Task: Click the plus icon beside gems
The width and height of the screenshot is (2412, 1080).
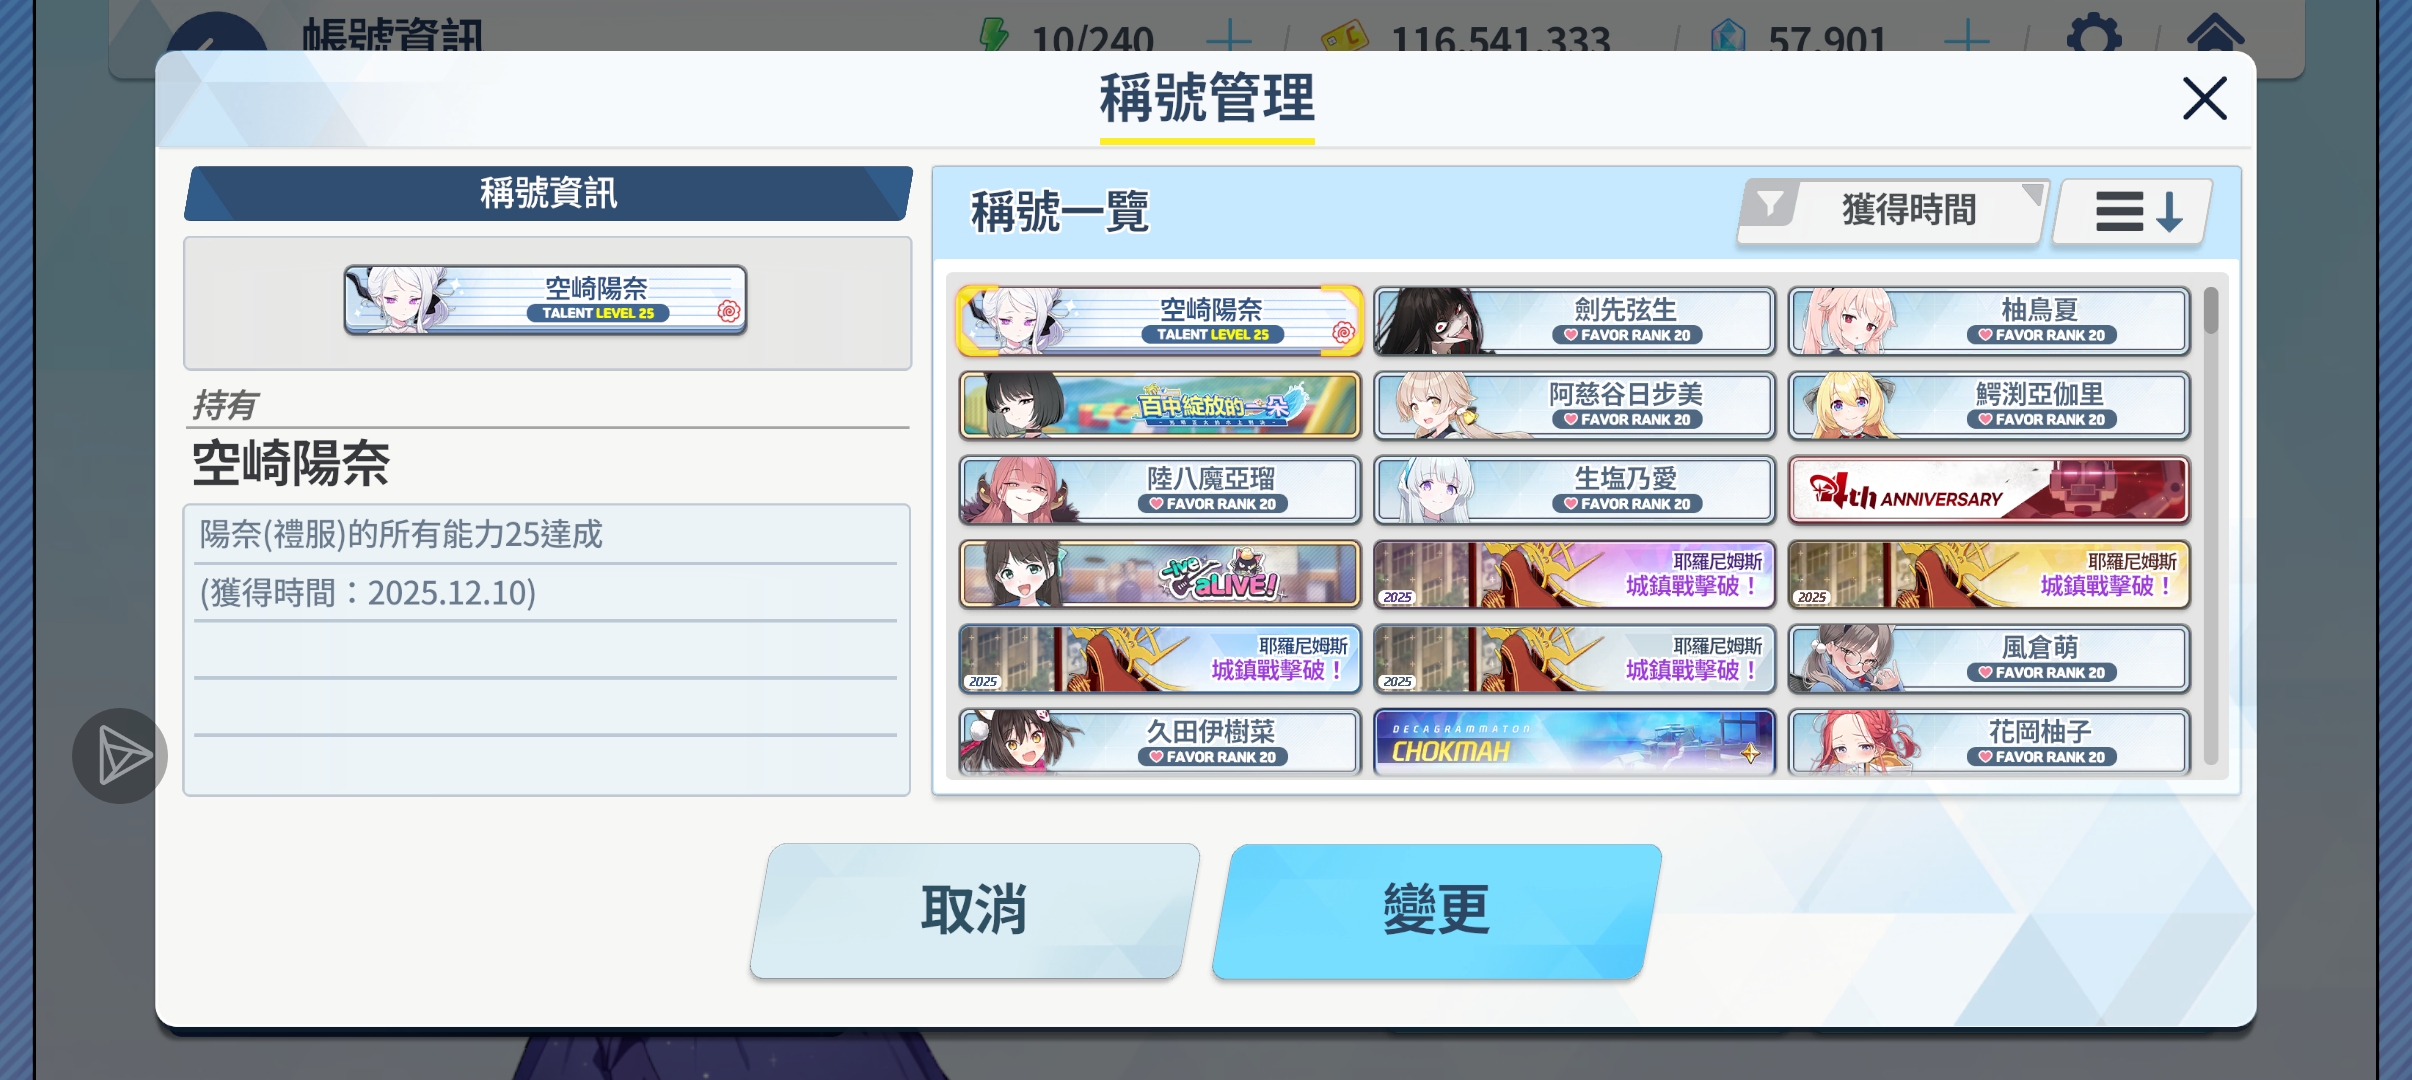Action: click(1967, 38)
